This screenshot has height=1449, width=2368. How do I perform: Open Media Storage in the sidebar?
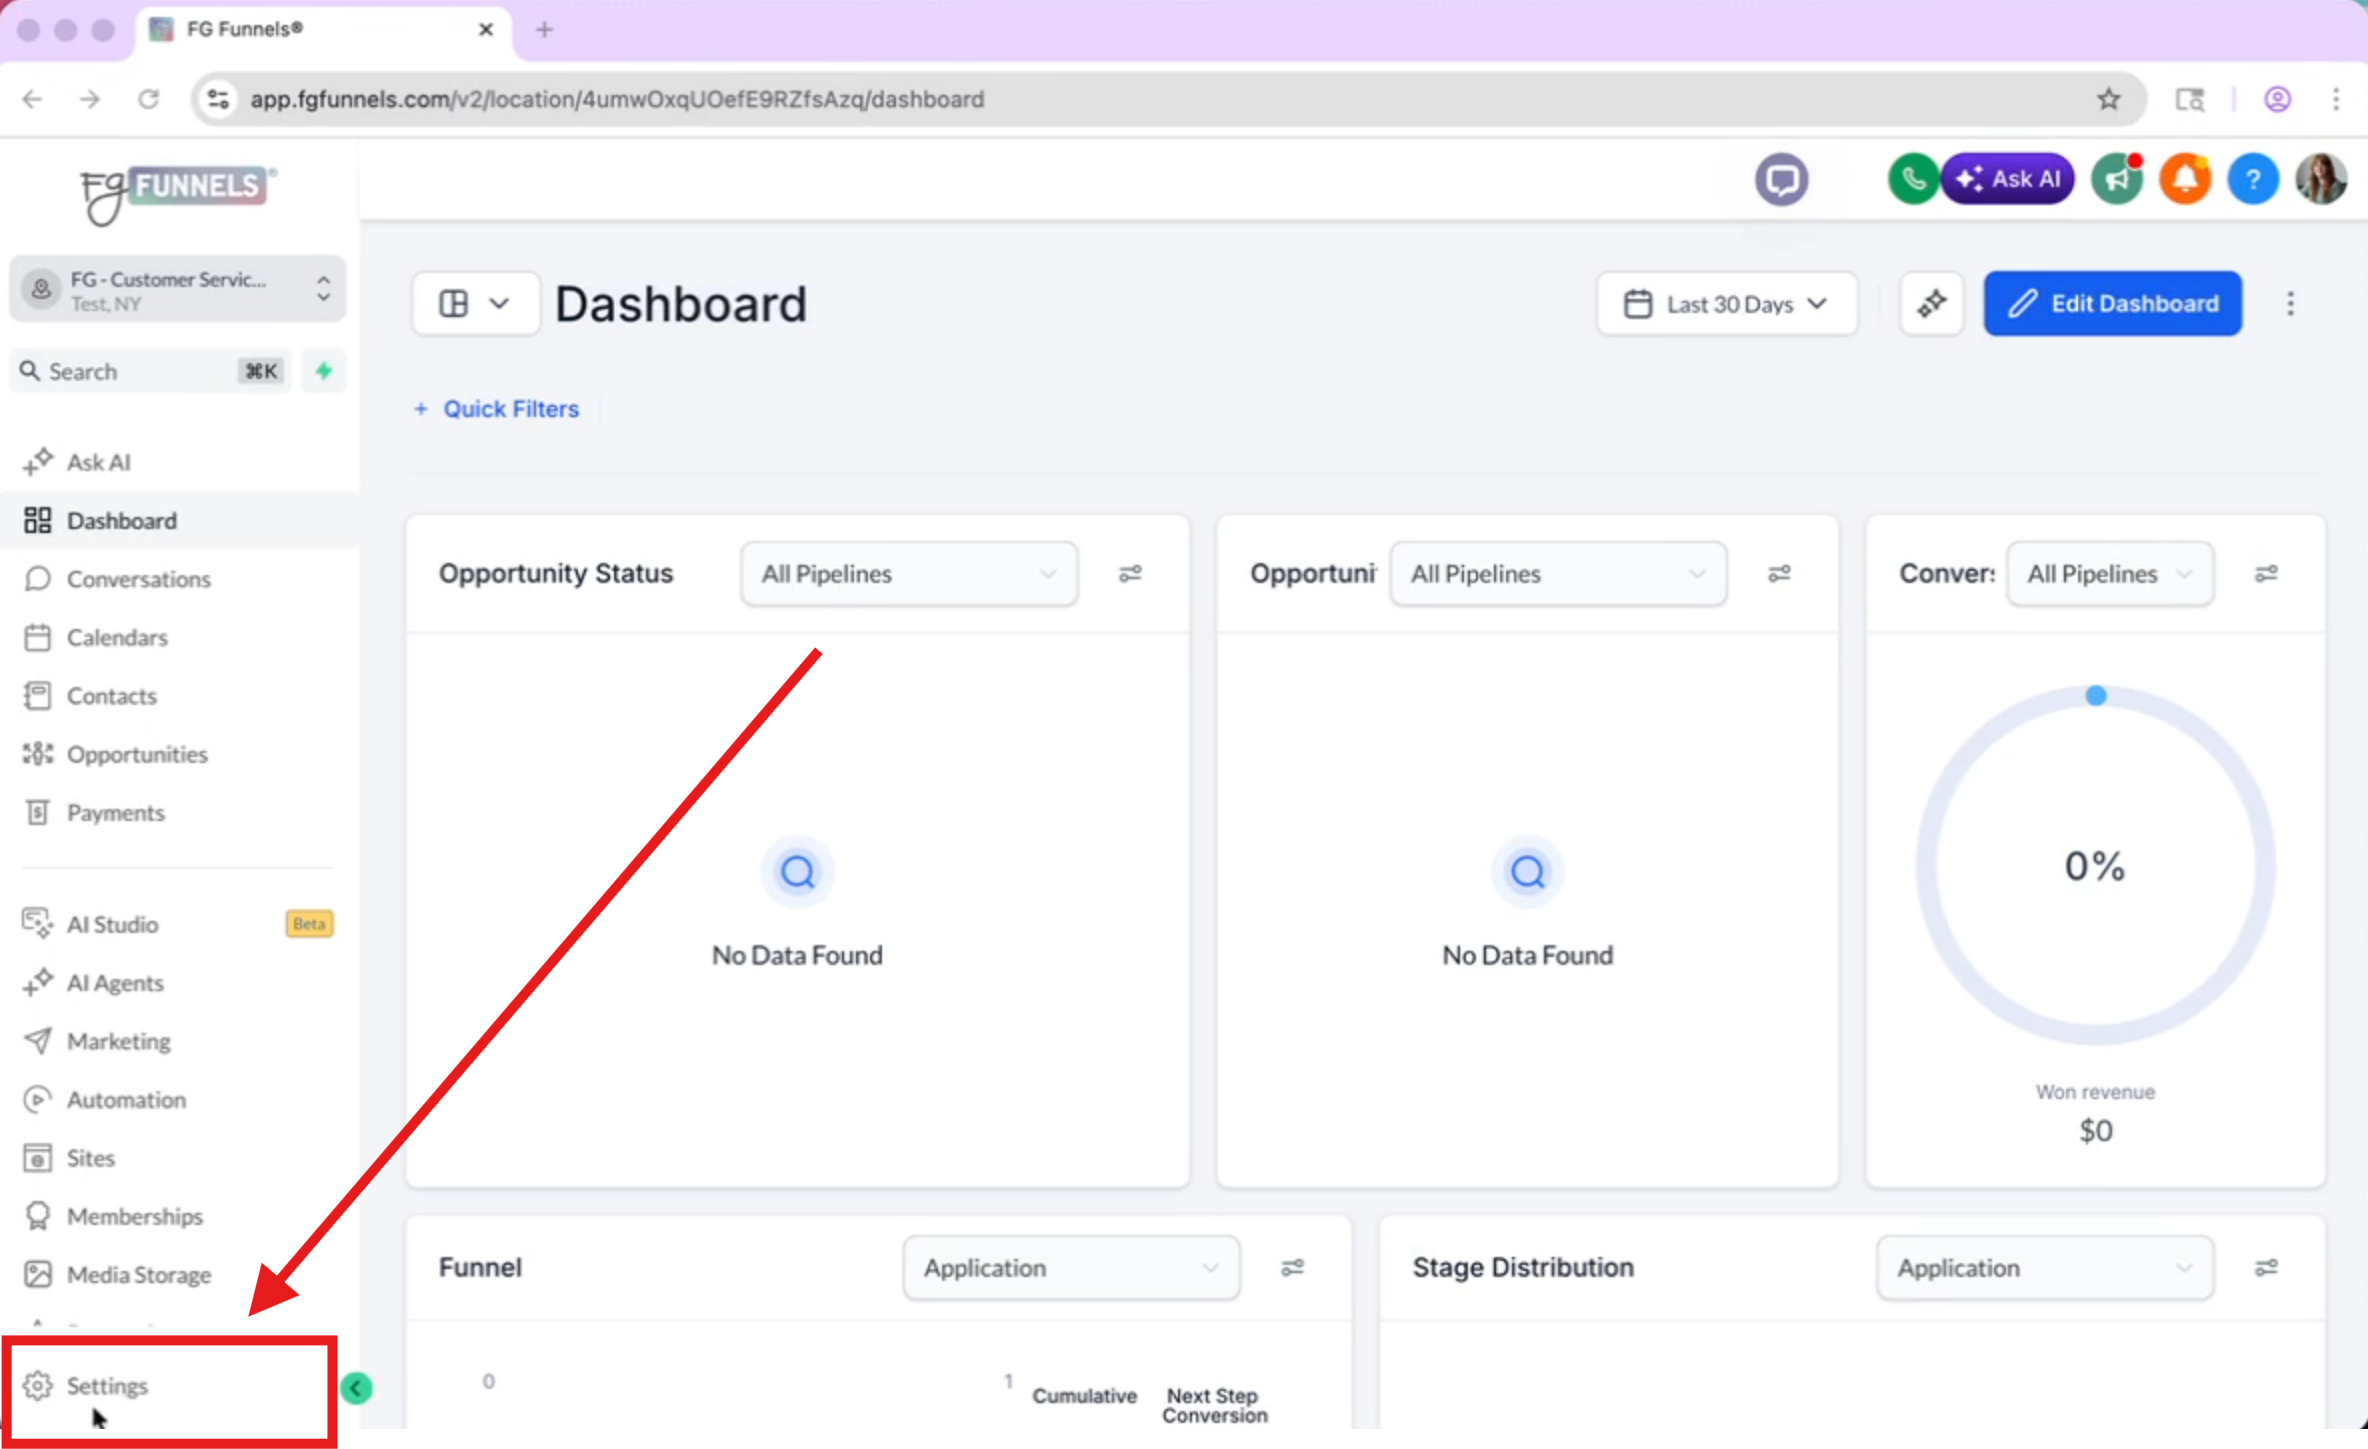click(x=178, y=1275)
